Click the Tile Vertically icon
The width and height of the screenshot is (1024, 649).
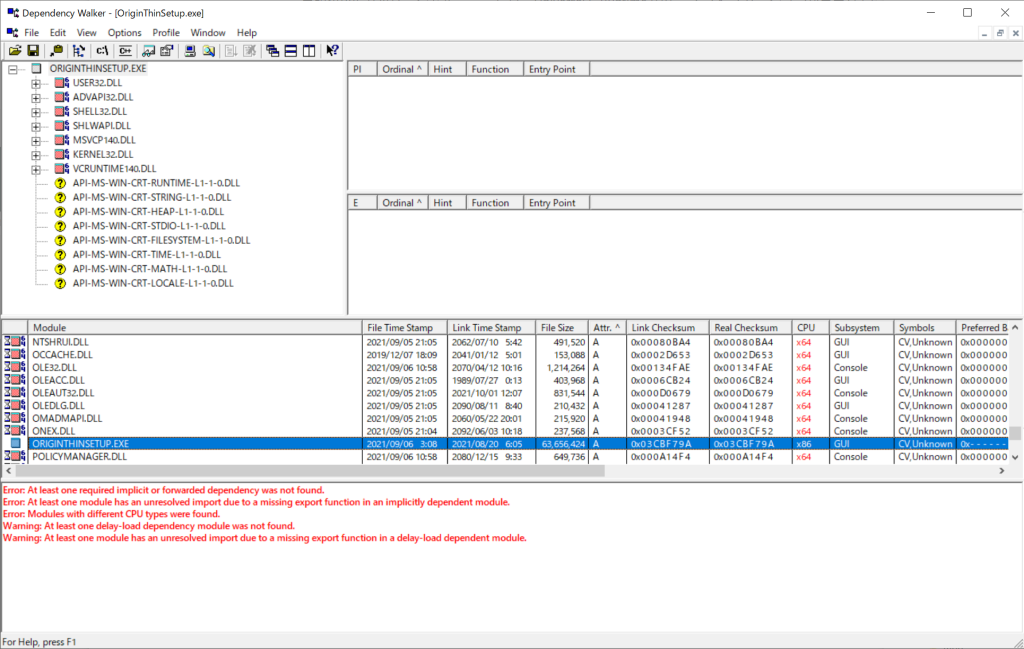(x=309, y=51)
